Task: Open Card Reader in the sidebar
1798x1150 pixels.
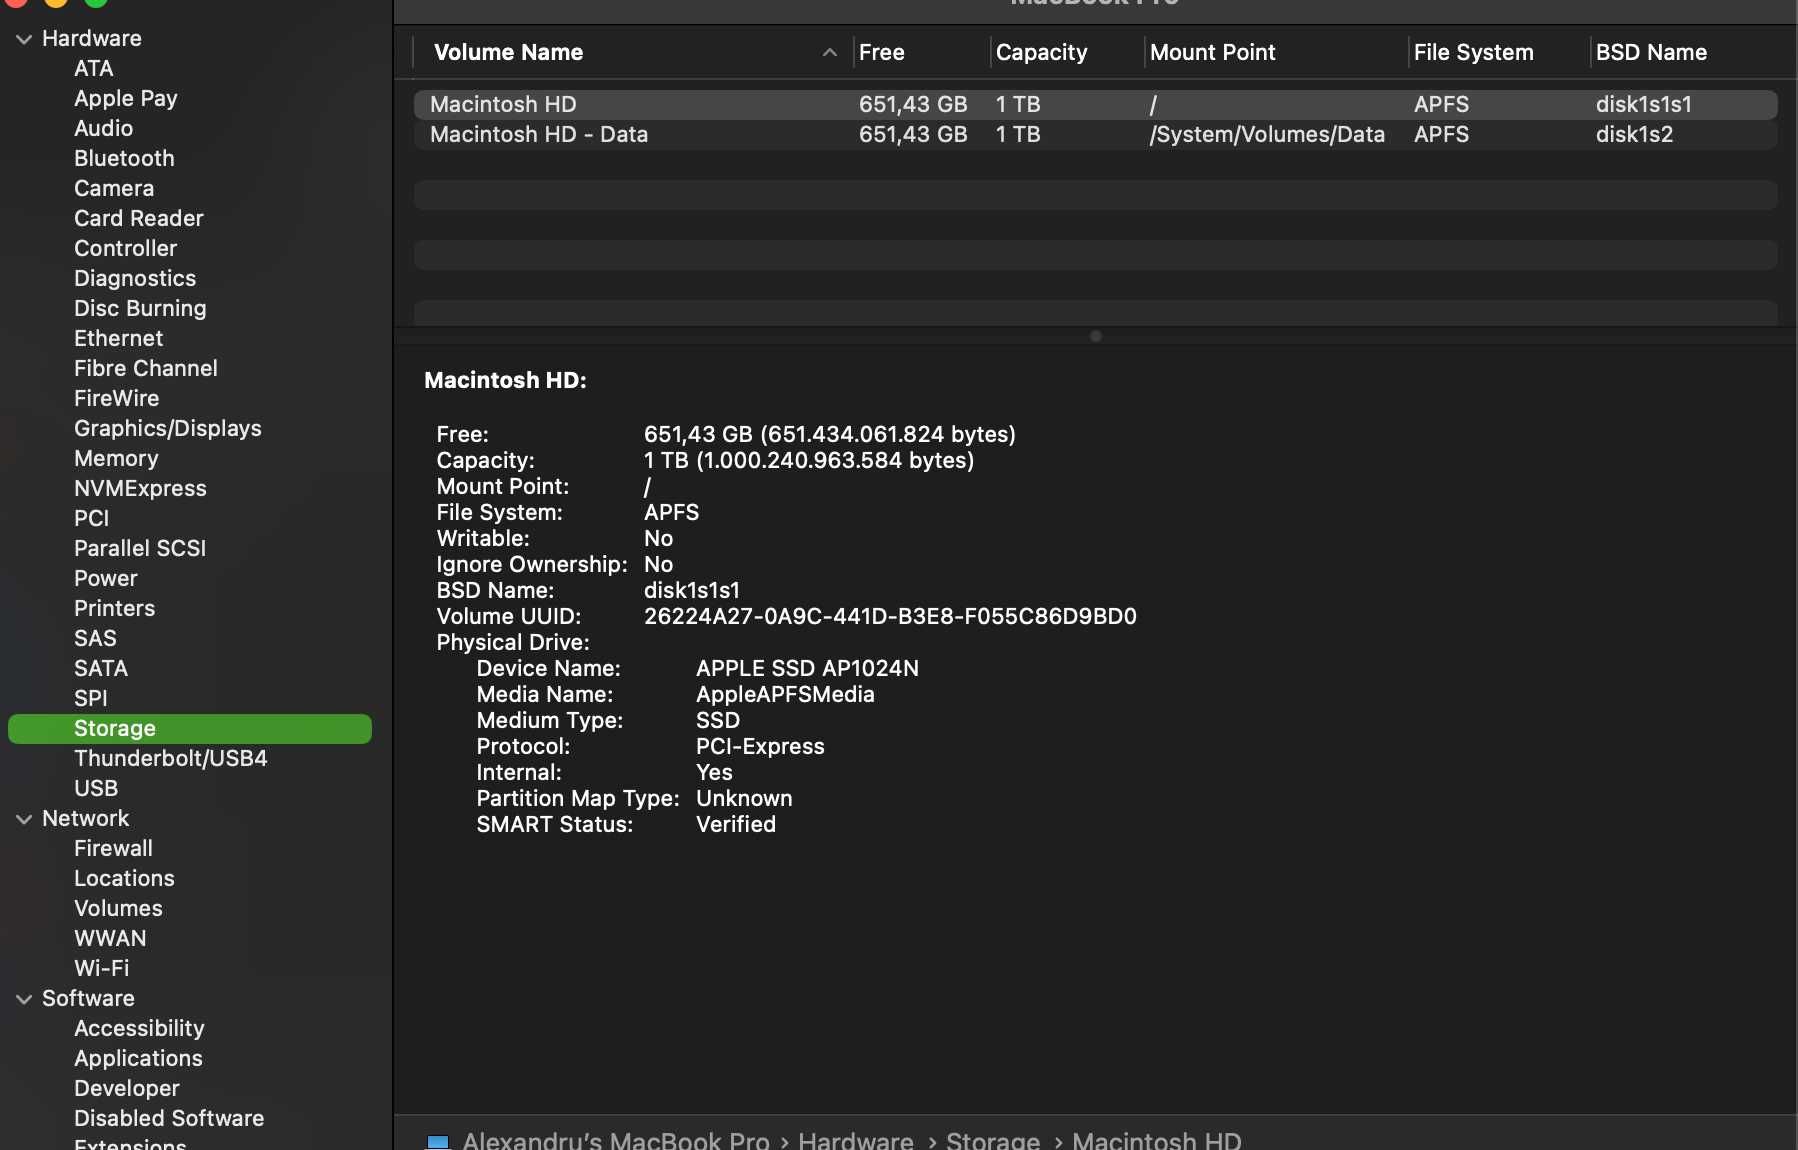Action: [x=138, y=218]
